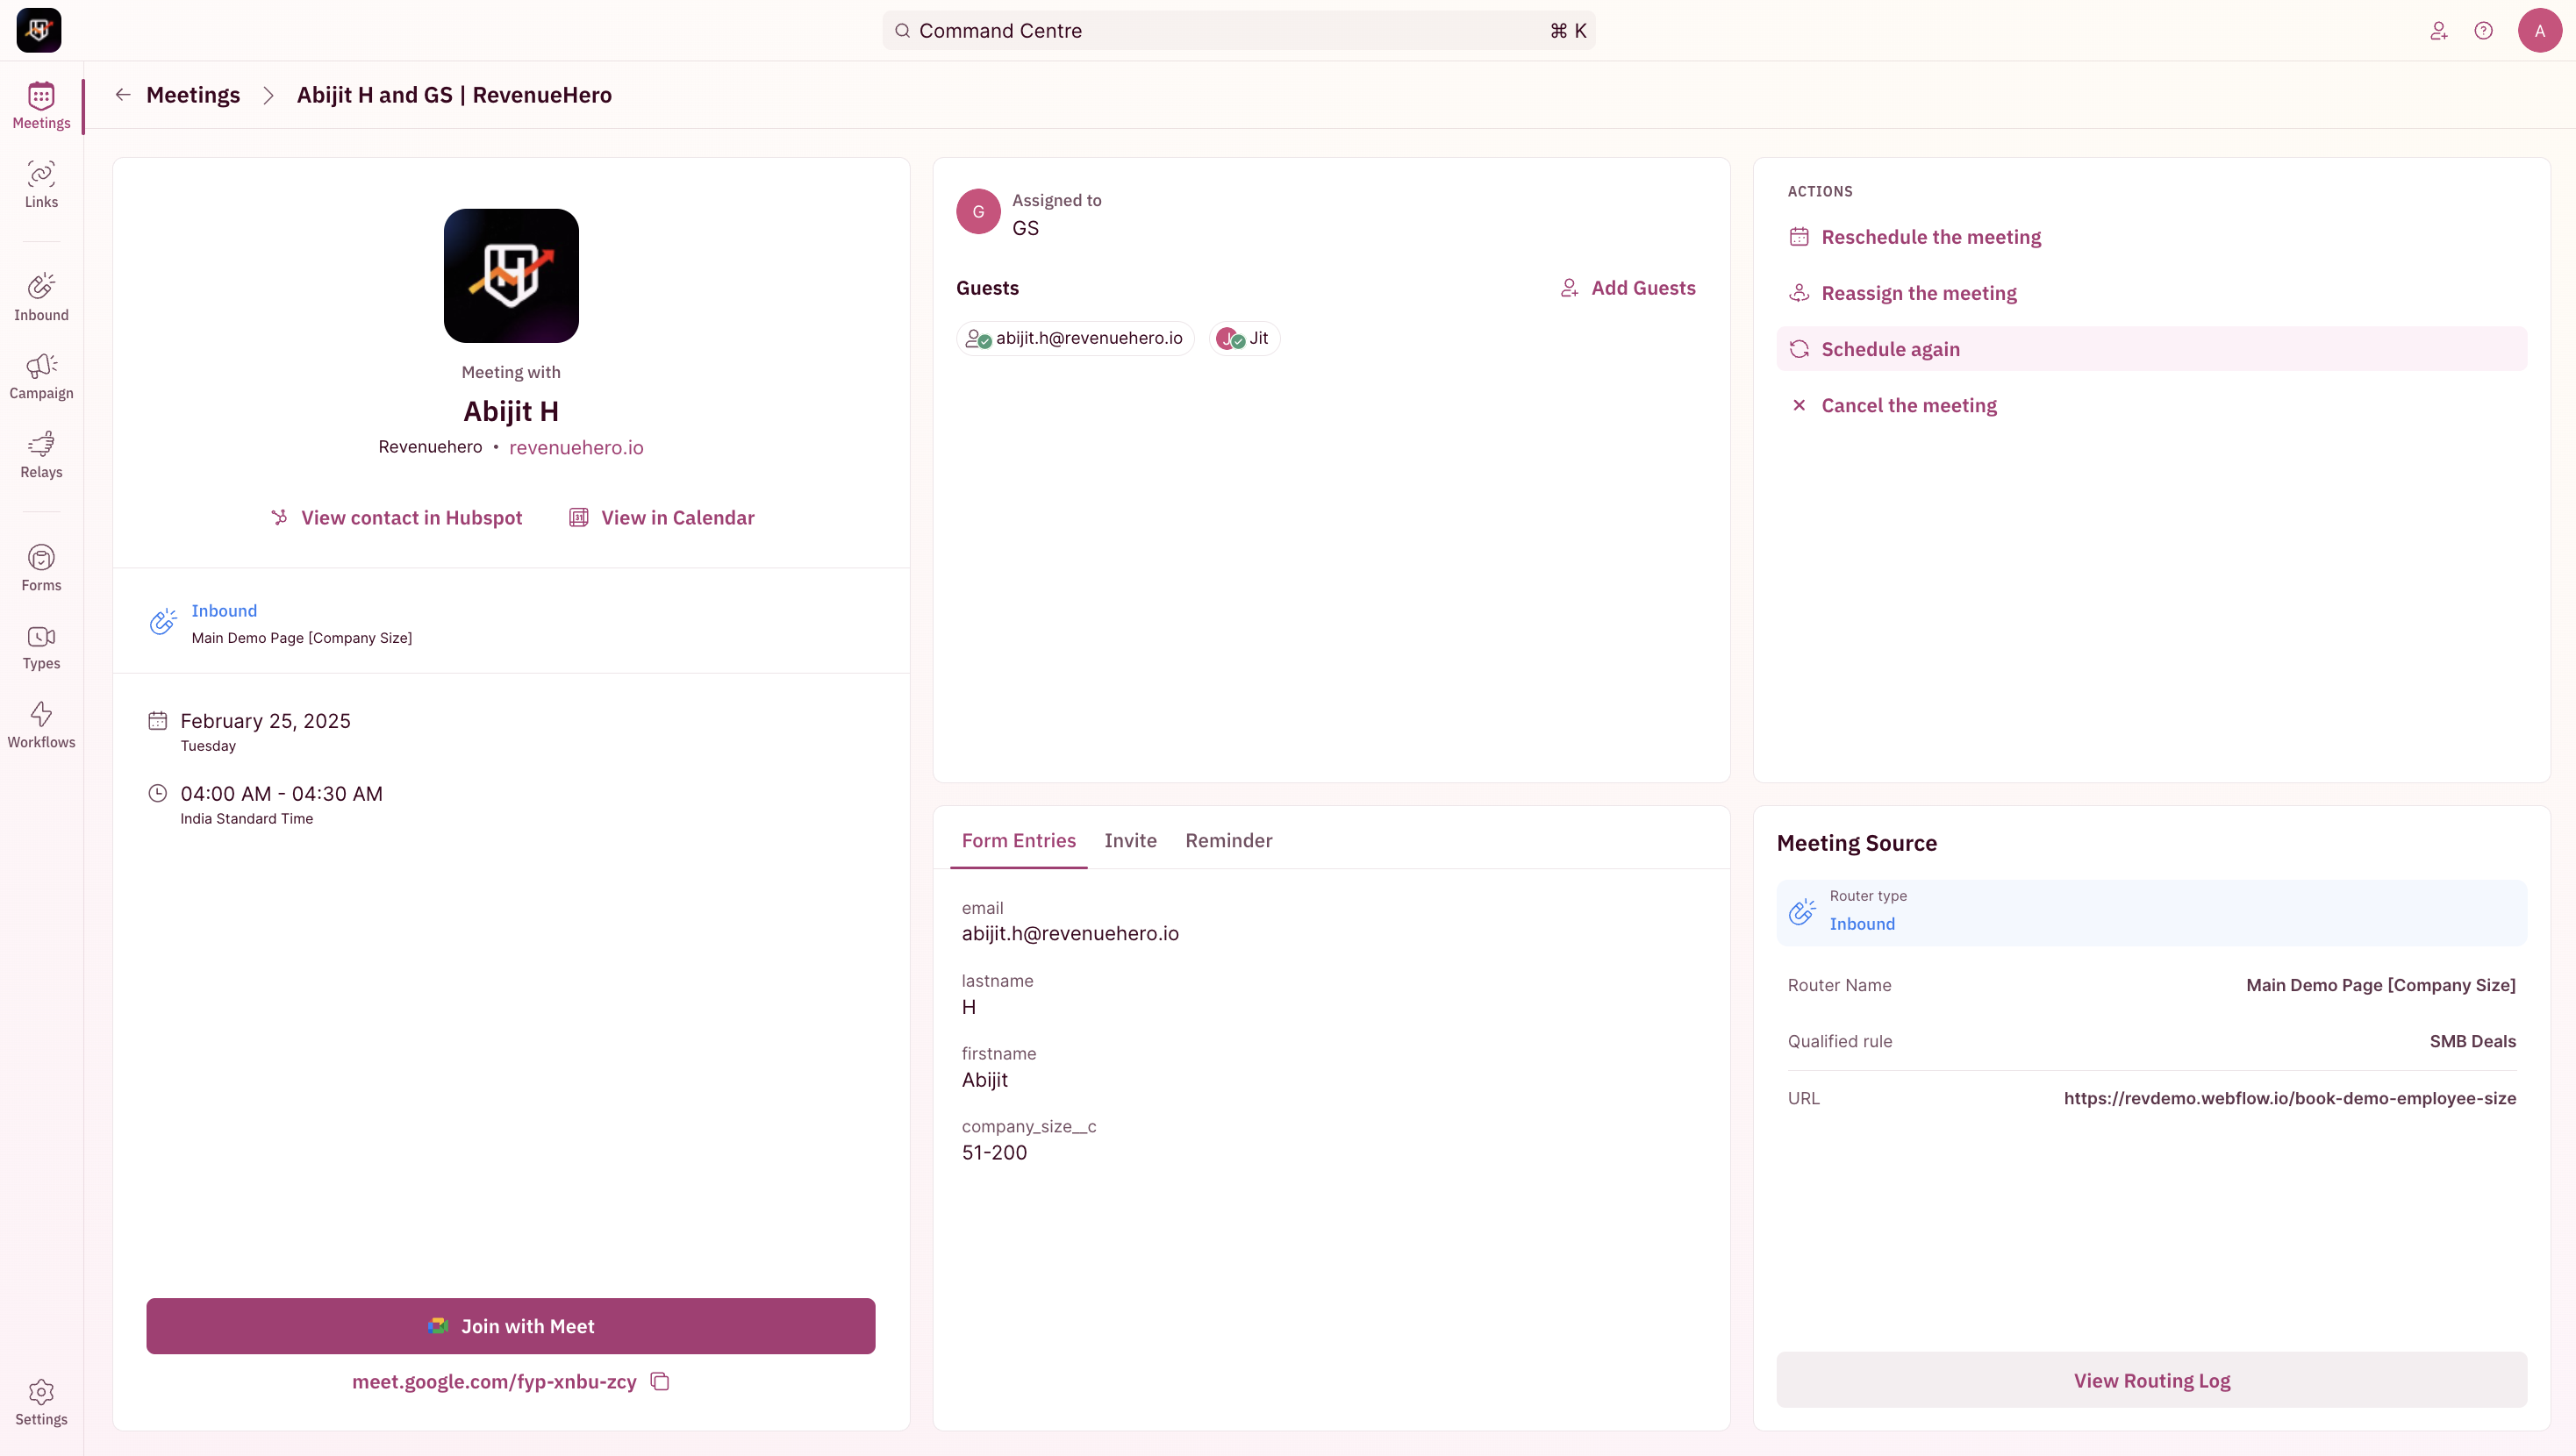
Task: Open the Campaign sidebar item
Action: pyautogui.click(x=41, y=377)
